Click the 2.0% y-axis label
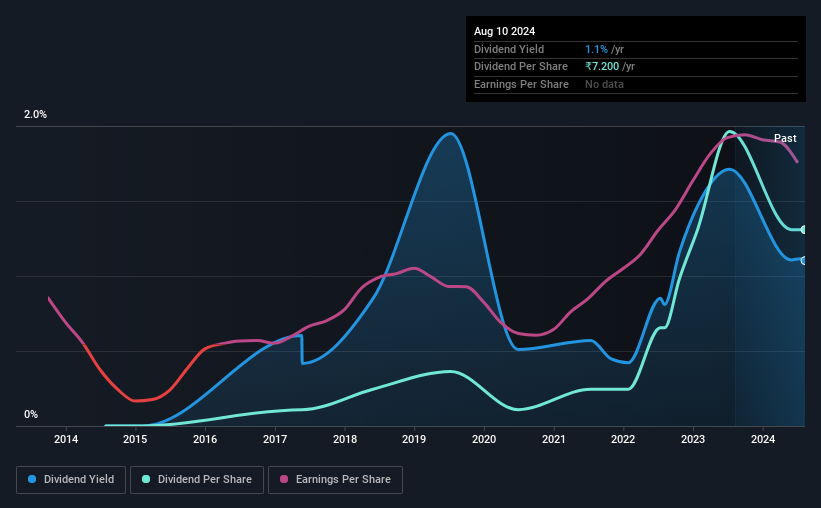The image size is (821, 508). (x=35, y=114)
